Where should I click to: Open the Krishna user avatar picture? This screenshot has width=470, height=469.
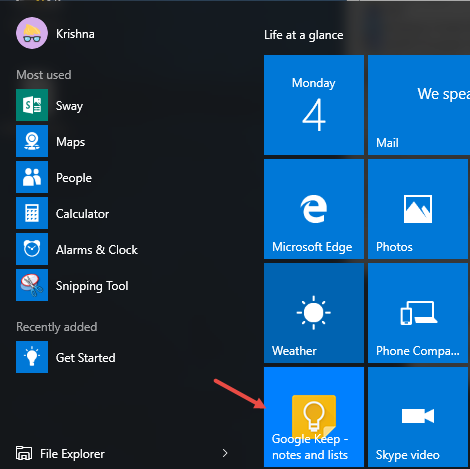click(x=32, y=33)
